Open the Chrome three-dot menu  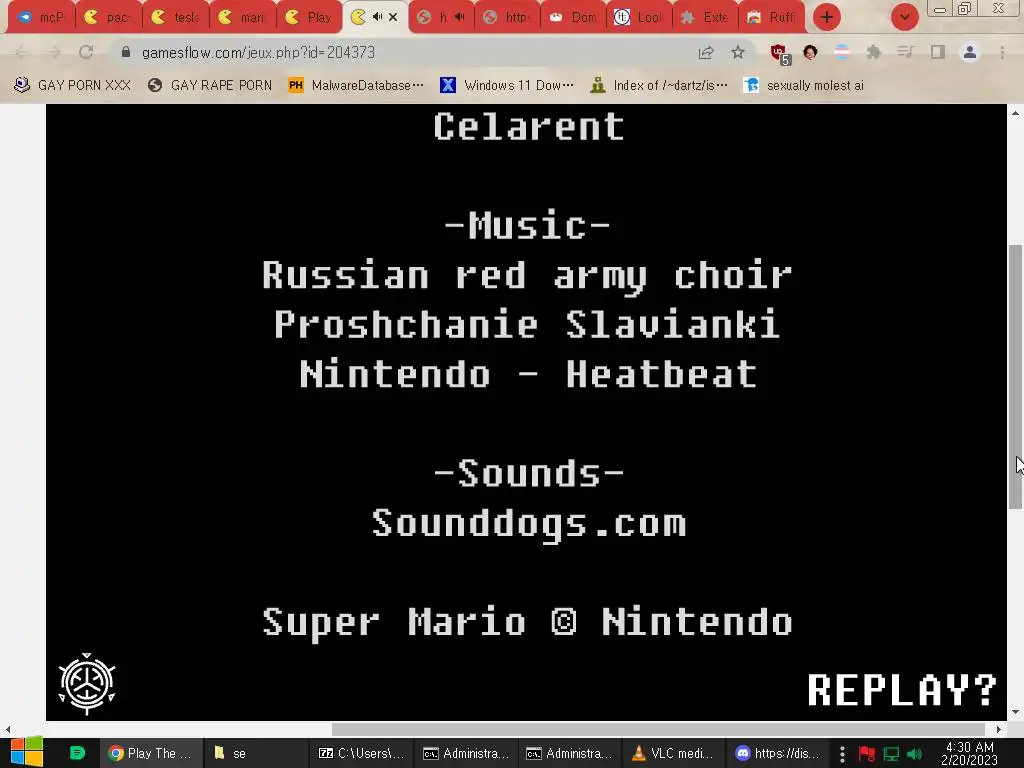point(1002,52)
